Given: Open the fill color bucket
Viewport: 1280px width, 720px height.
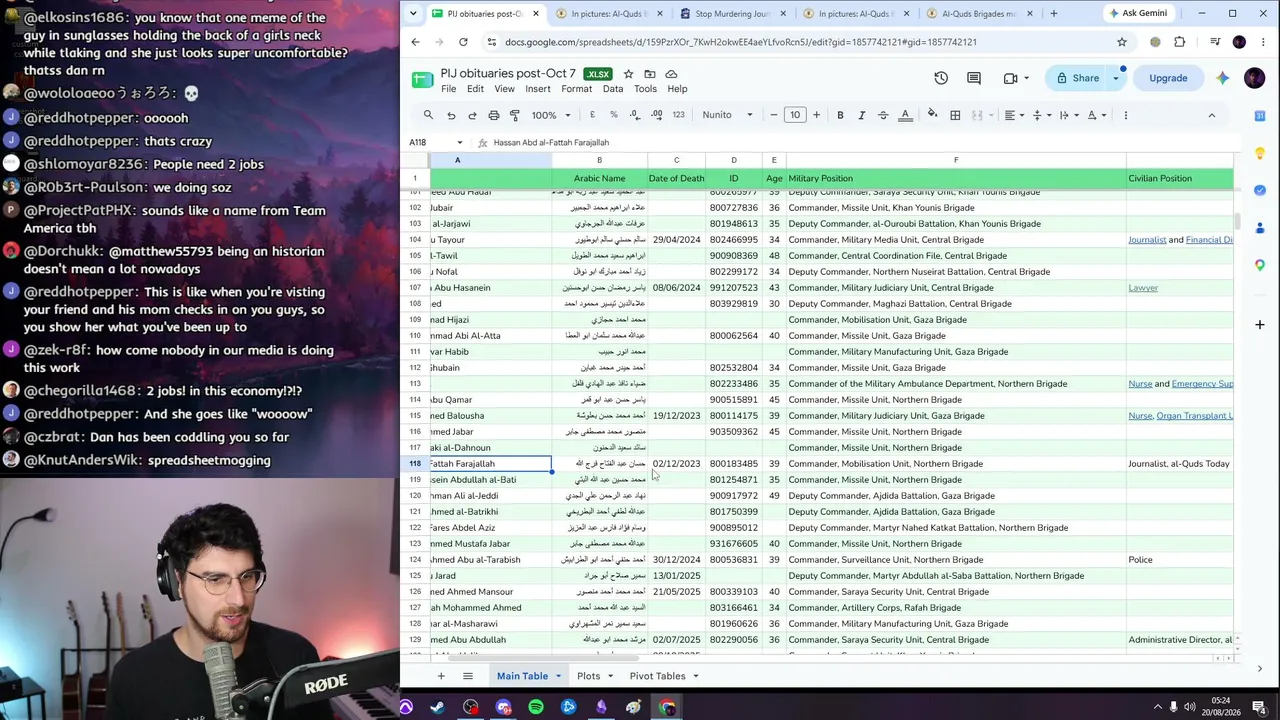Looking at the screenshot, I should [932, 115].
